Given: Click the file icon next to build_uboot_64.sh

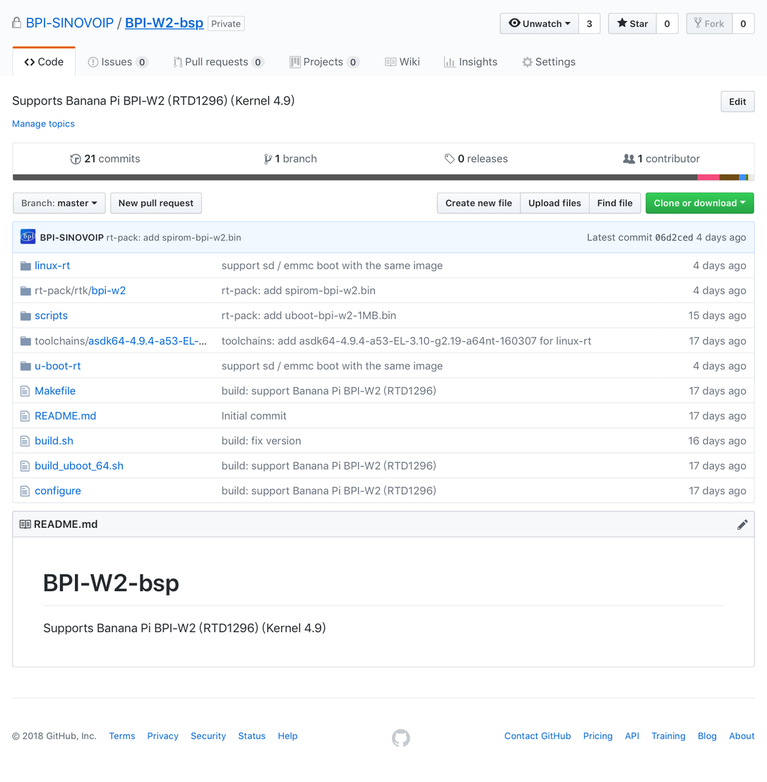Looking at the screenshot, I should coord(25,466).
